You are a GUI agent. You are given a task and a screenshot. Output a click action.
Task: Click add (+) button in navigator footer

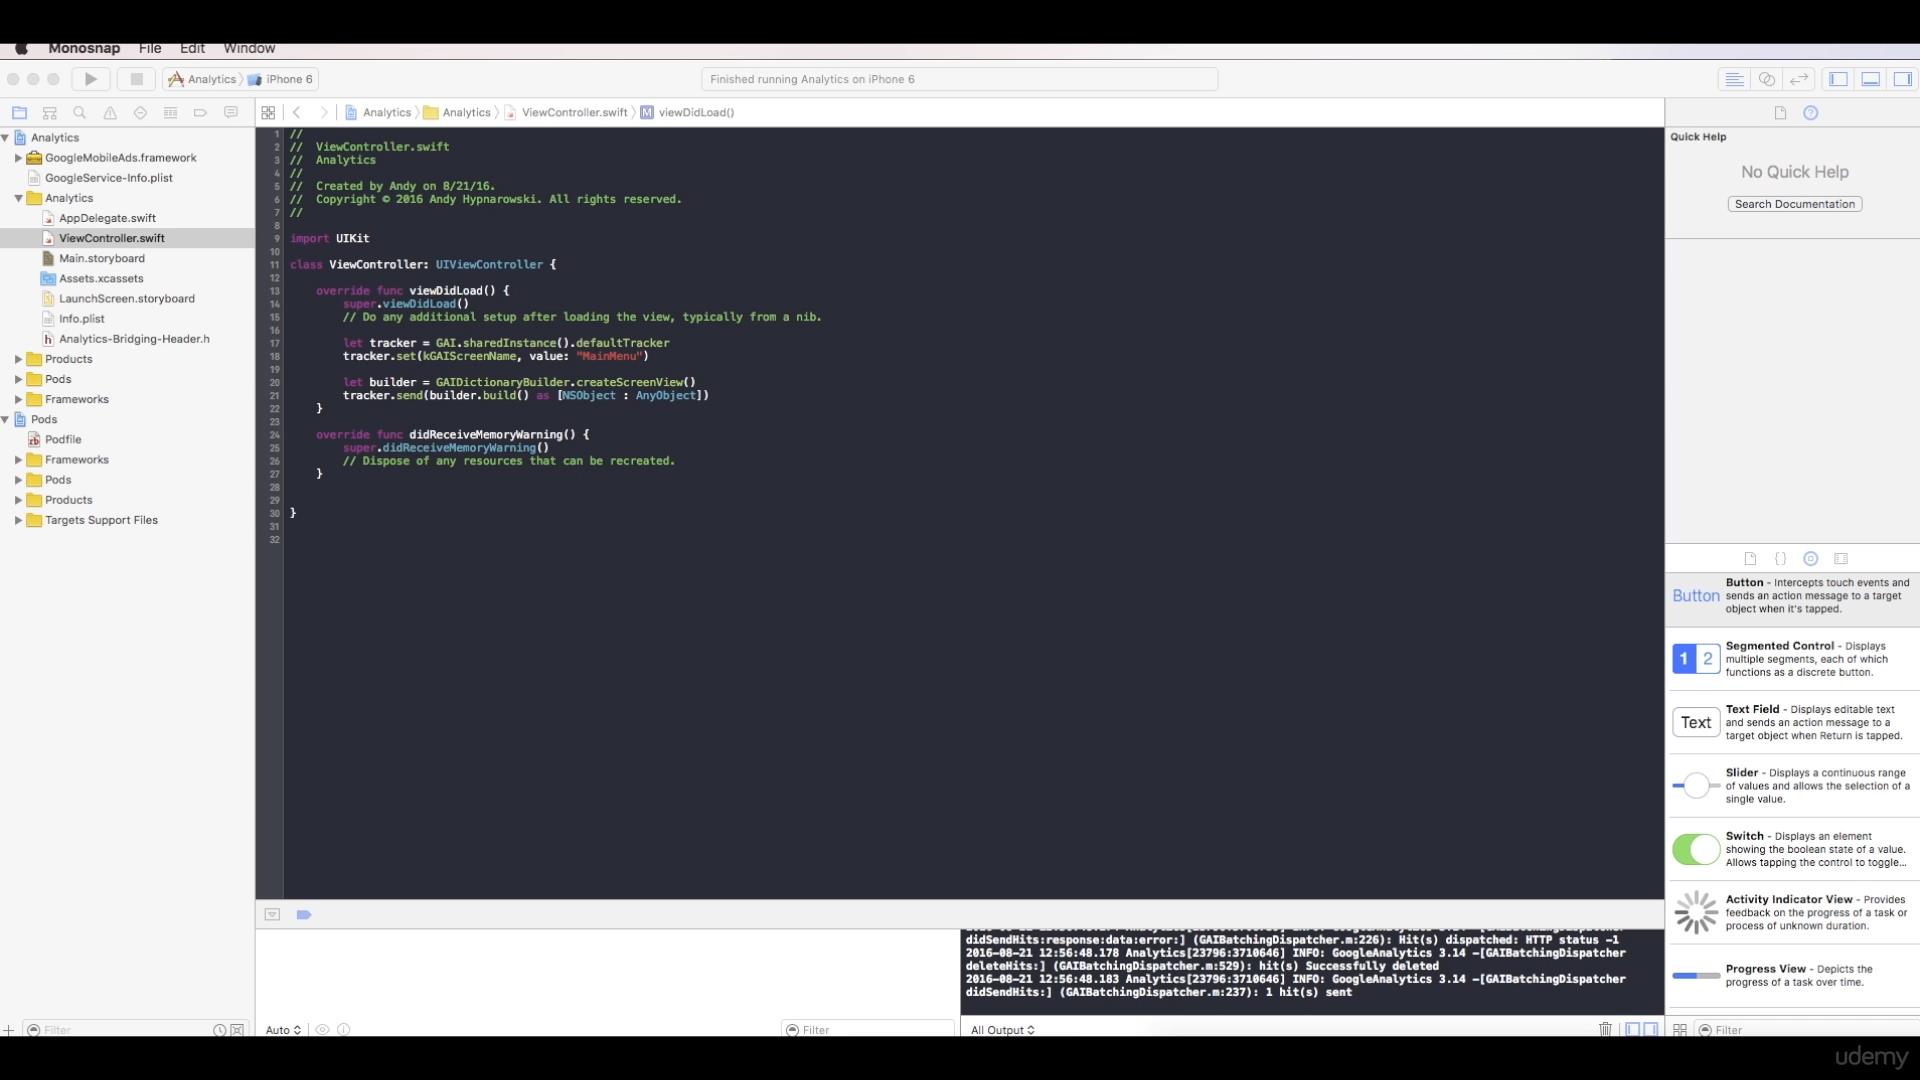click(x=8, y=1030)
